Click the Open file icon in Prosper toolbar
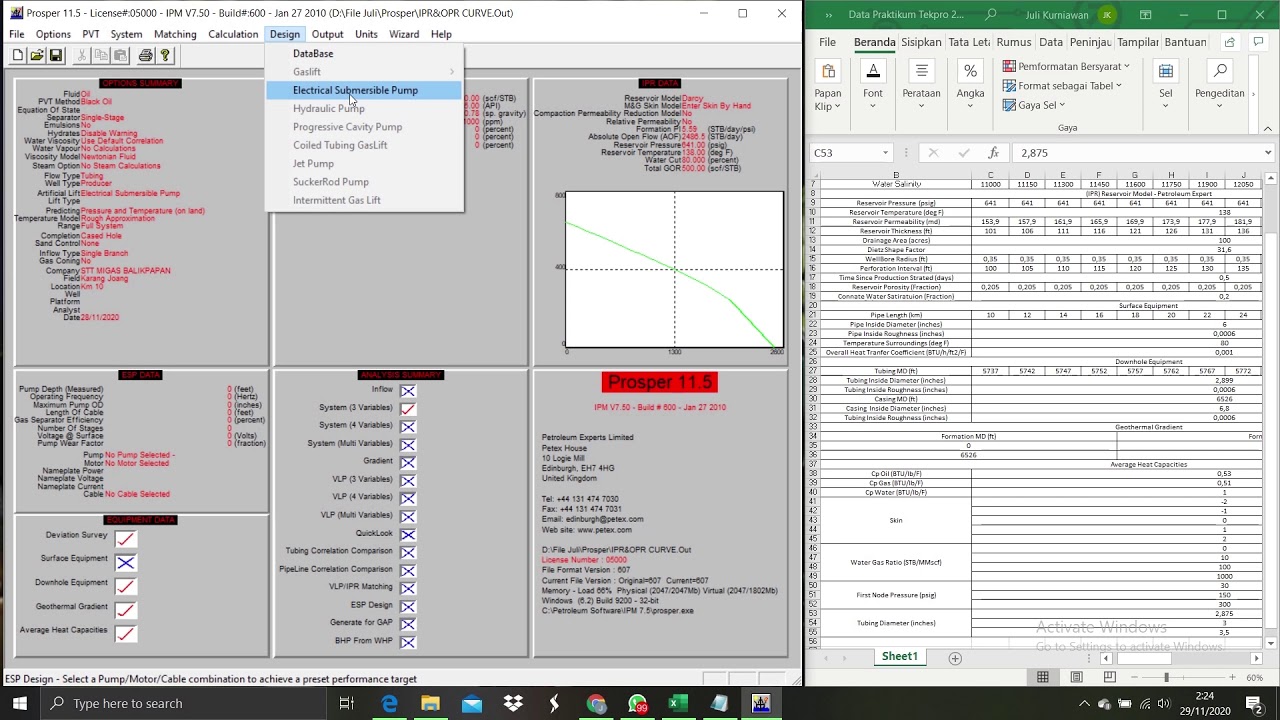 (x=37, y=56)
